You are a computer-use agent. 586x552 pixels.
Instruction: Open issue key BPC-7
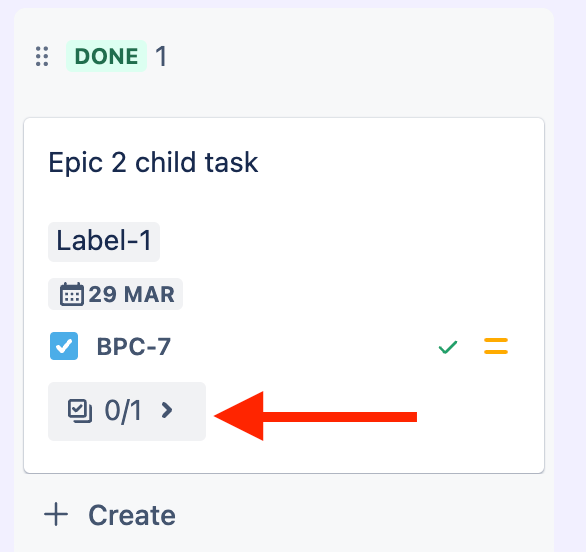pyautogui.click(x=134, y=346)
